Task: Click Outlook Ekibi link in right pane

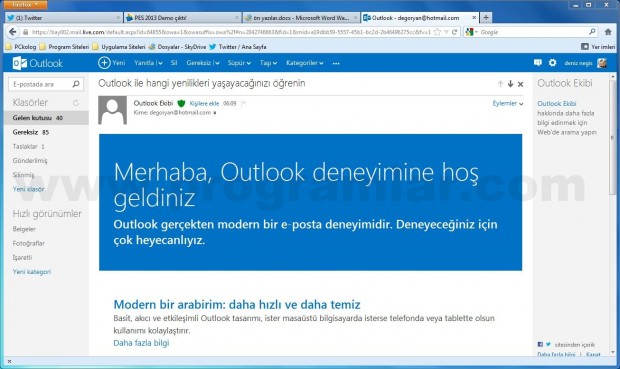Action: tap(557, 104)
